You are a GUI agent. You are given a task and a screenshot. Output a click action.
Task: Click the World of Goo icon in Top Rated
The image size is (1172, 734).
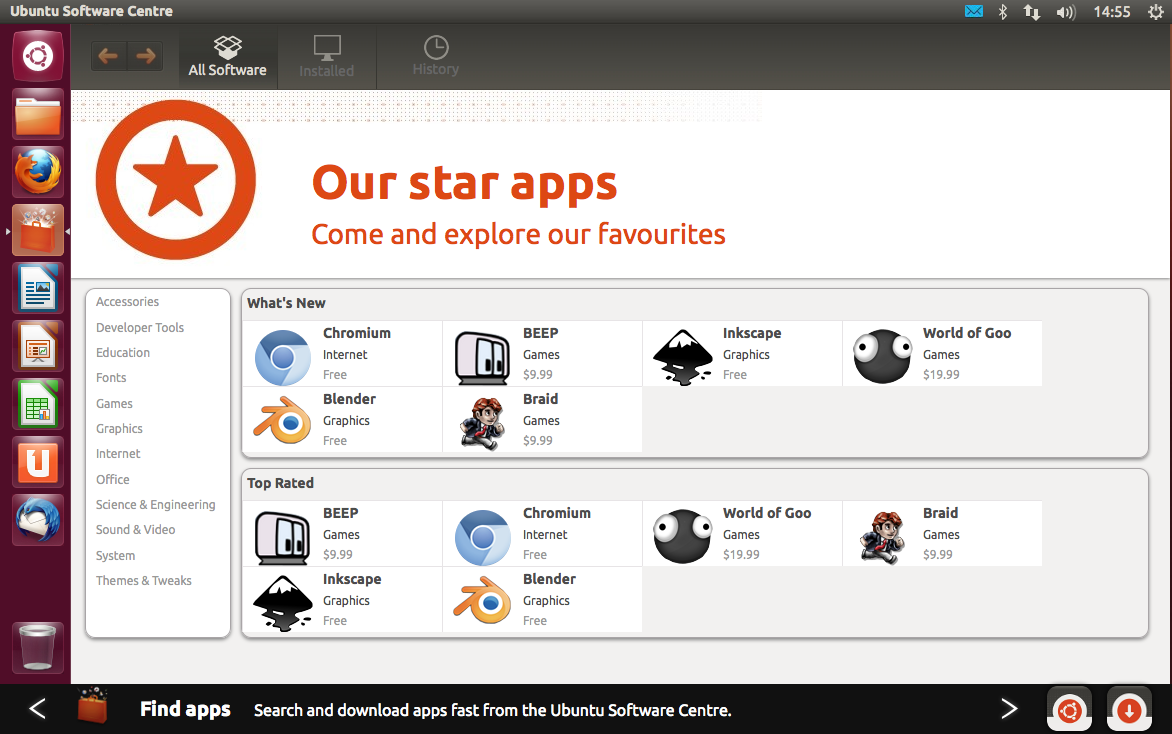coord(682,536)
